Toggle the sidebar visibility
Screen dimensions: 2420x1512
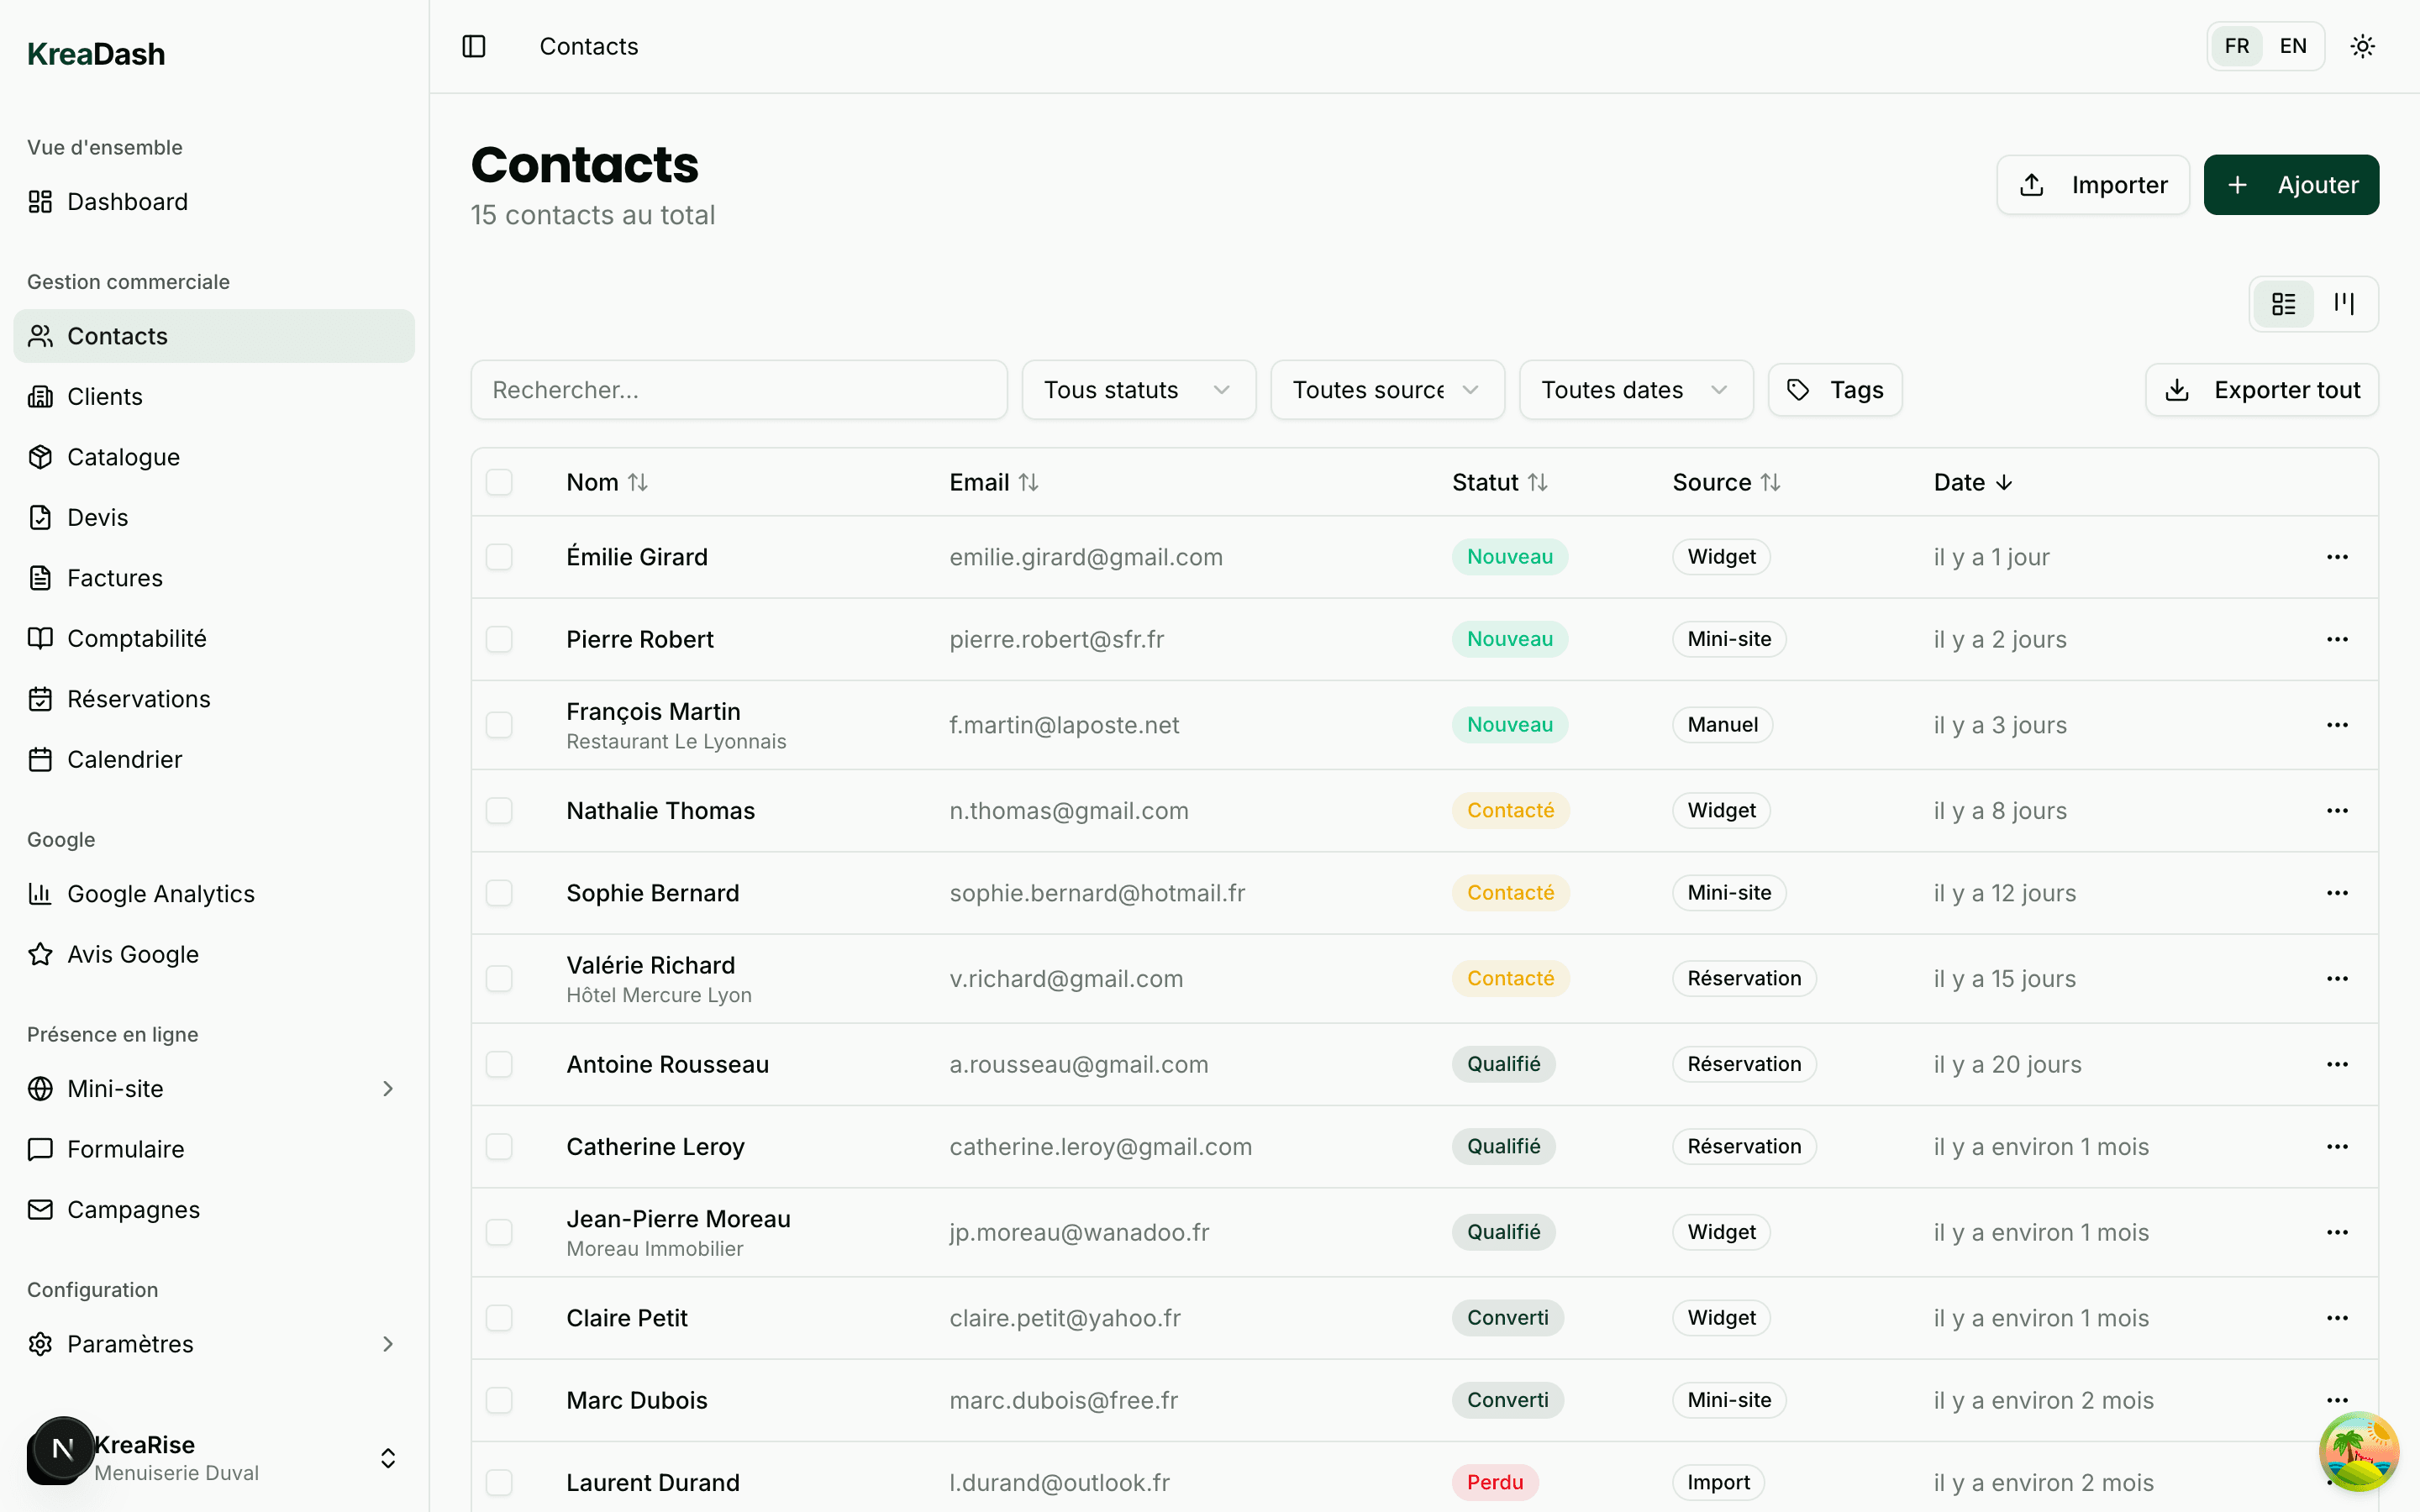click(473, 46)
